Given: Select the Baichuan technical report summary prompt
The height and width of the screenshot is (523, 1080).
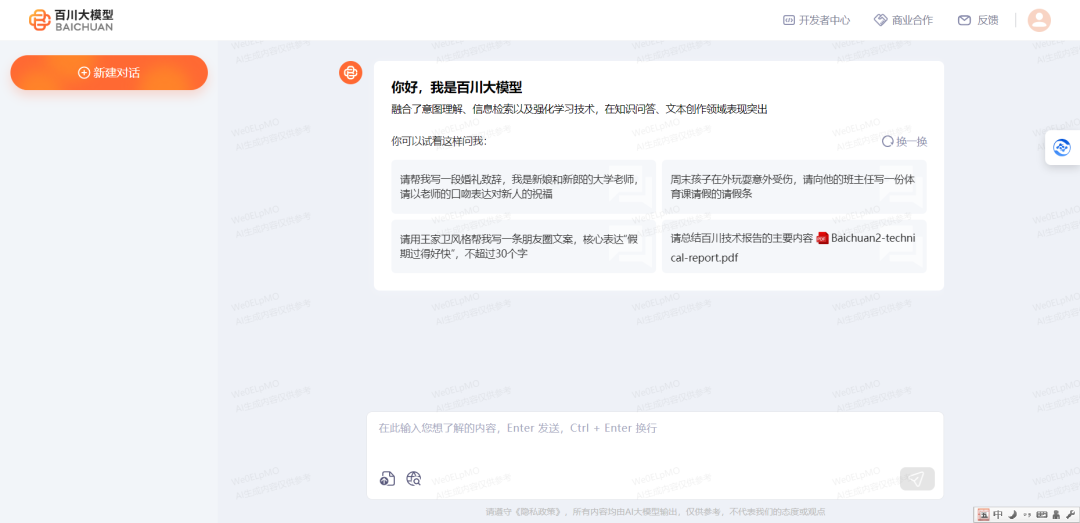Looking at the screenshot, I should click(794, 246).
